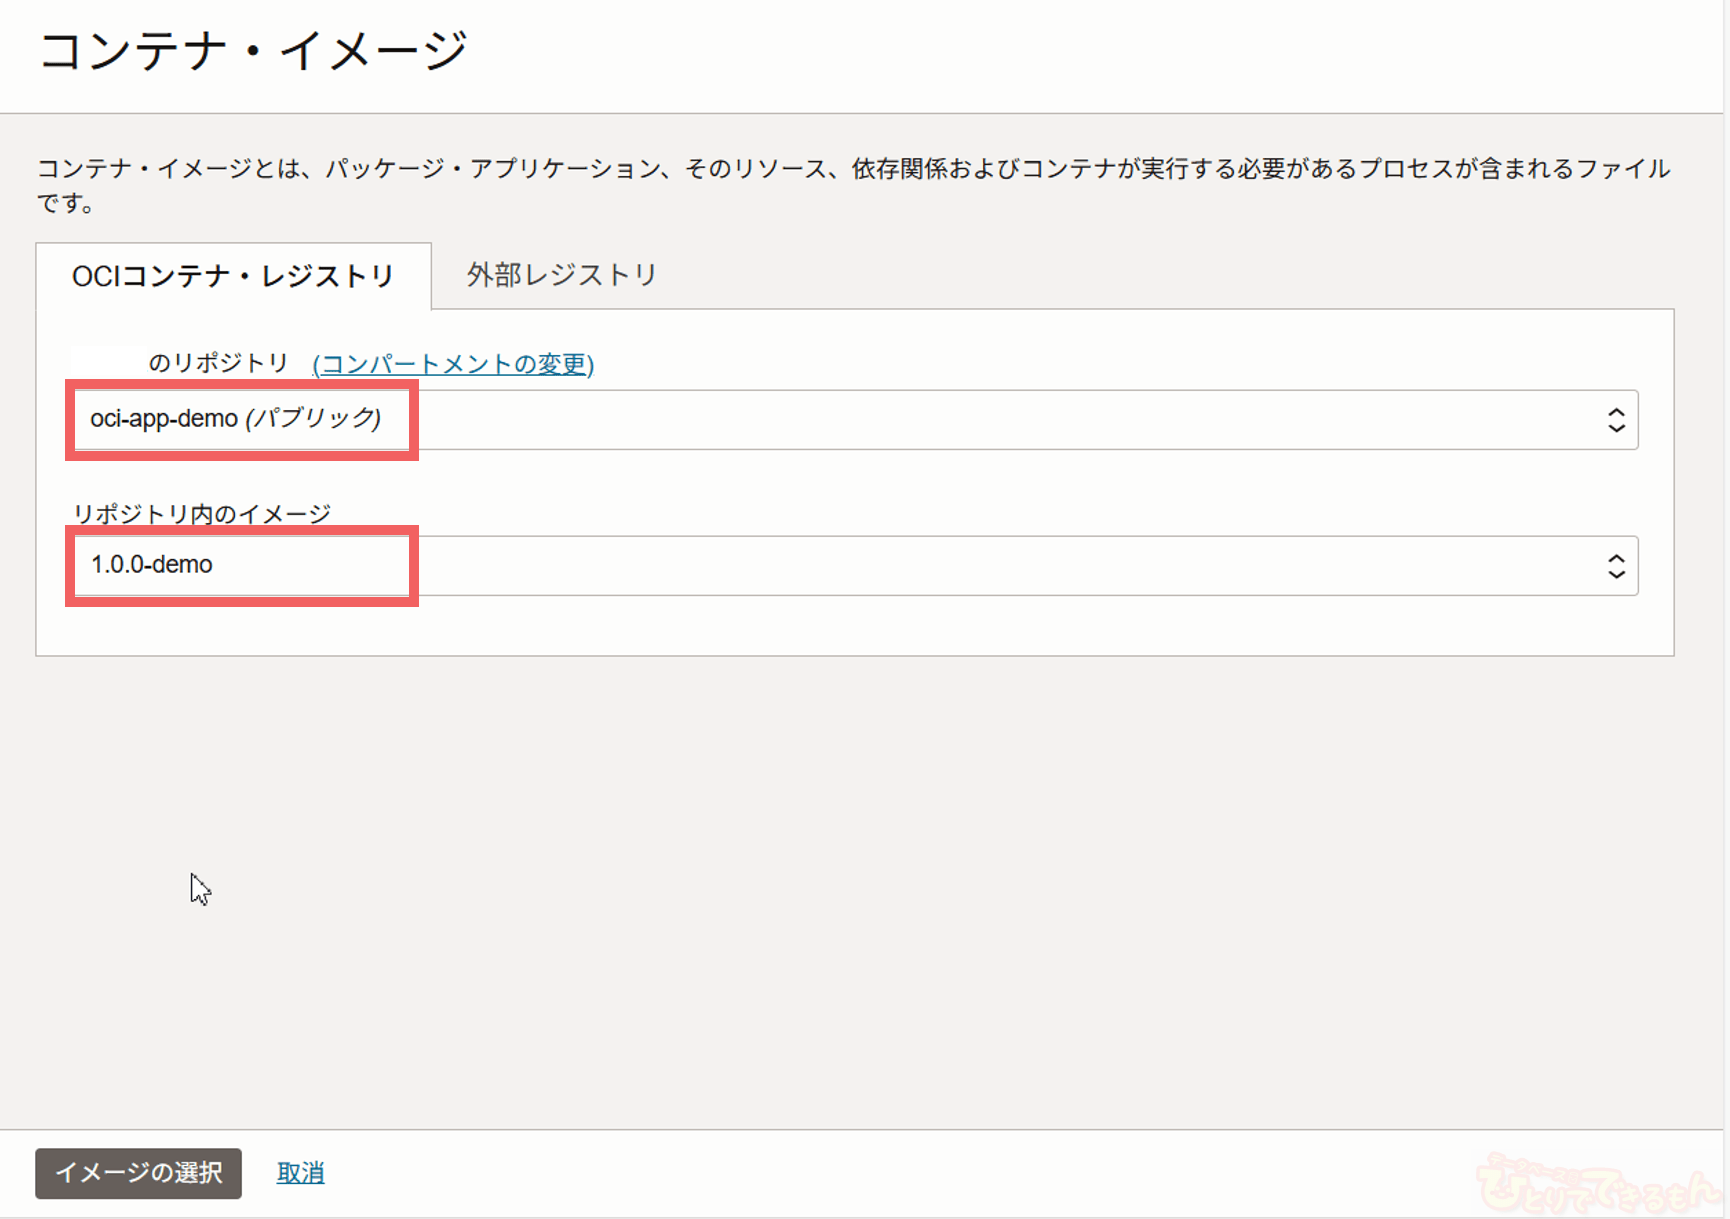Open the oci-app-demo (パブリック) repository dropdown
Viewport: 1730px width, 1219px height.
850,420
